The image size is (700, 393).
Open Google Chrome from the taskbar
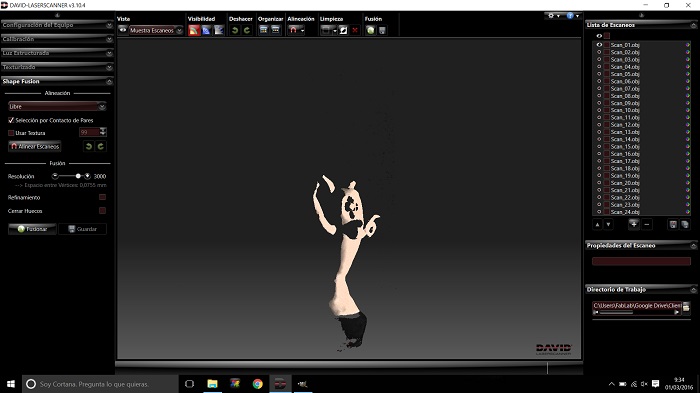pos(258,384)
